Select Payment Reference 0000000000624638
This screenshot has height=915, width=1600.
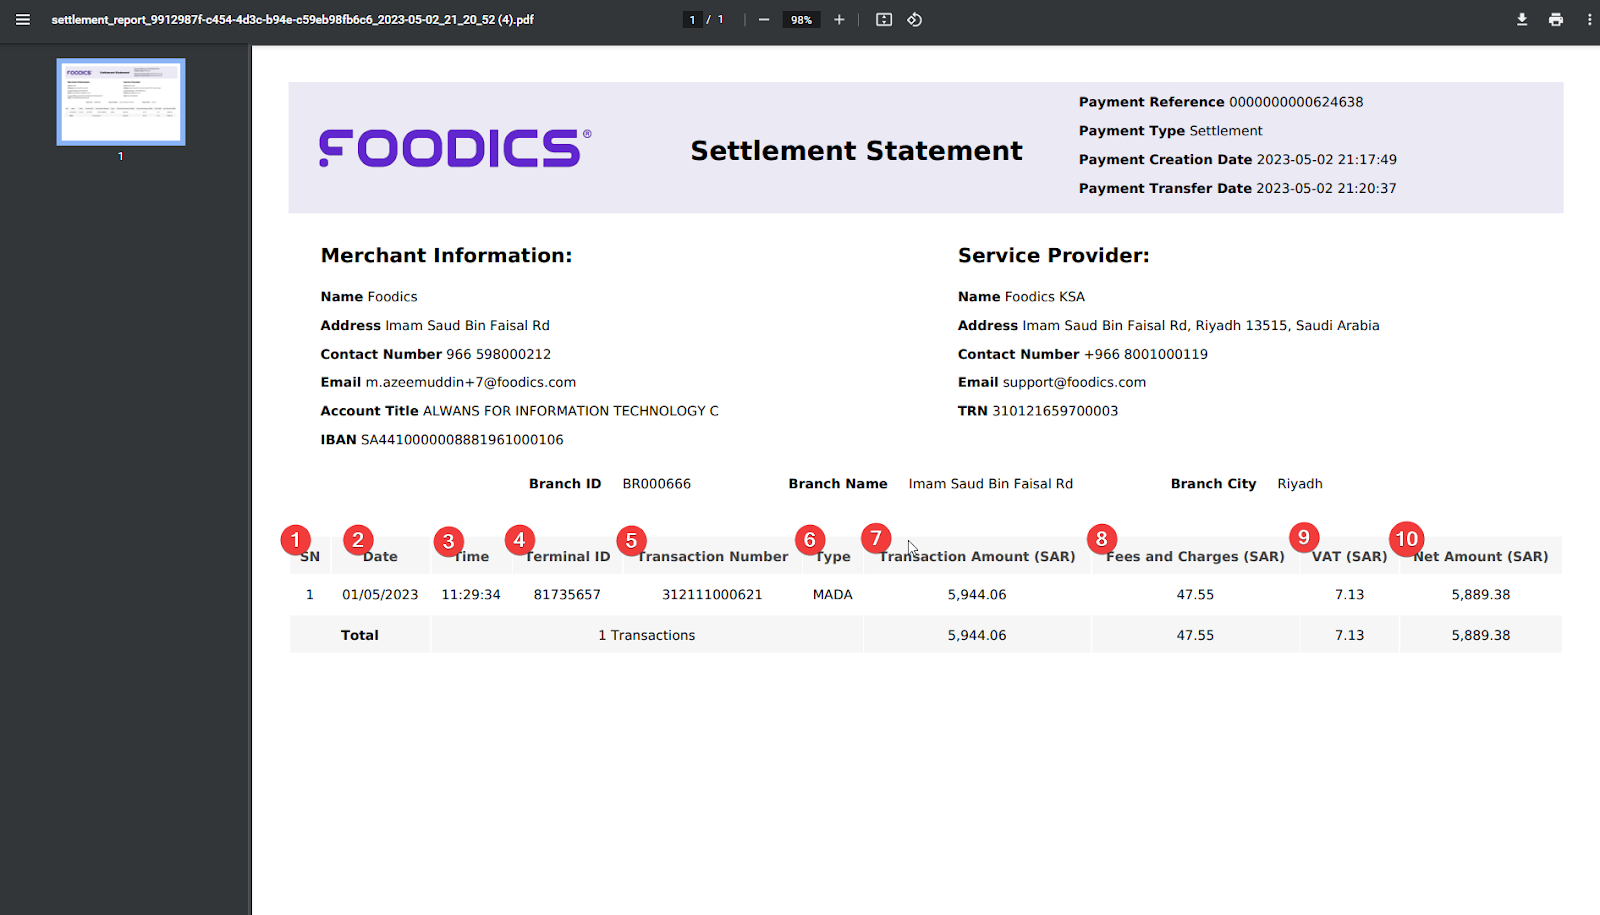click(1221, 102)
